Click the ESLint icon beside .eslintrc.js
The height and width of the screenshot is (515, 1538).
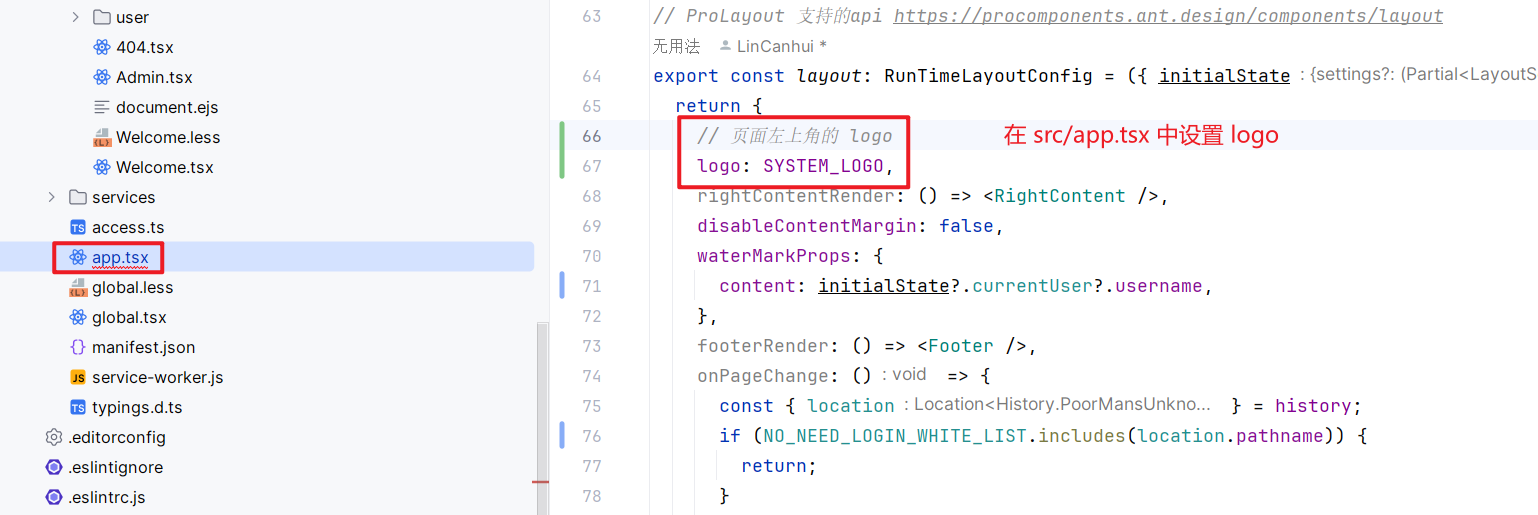(x=54, y=497)
